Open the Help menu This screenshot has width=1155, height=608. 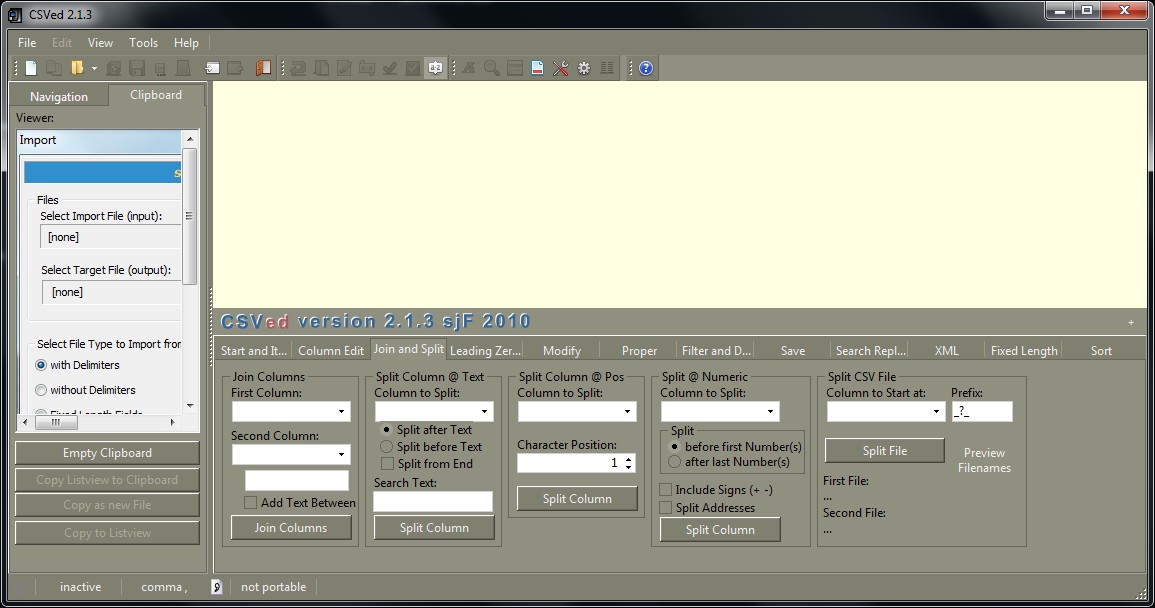(x=186, y=43)
